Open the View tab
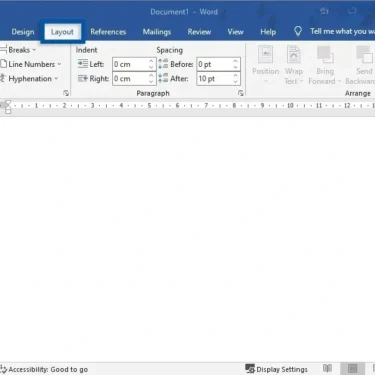The width and height of the screenshot is (375, 375). coord(235,32)
